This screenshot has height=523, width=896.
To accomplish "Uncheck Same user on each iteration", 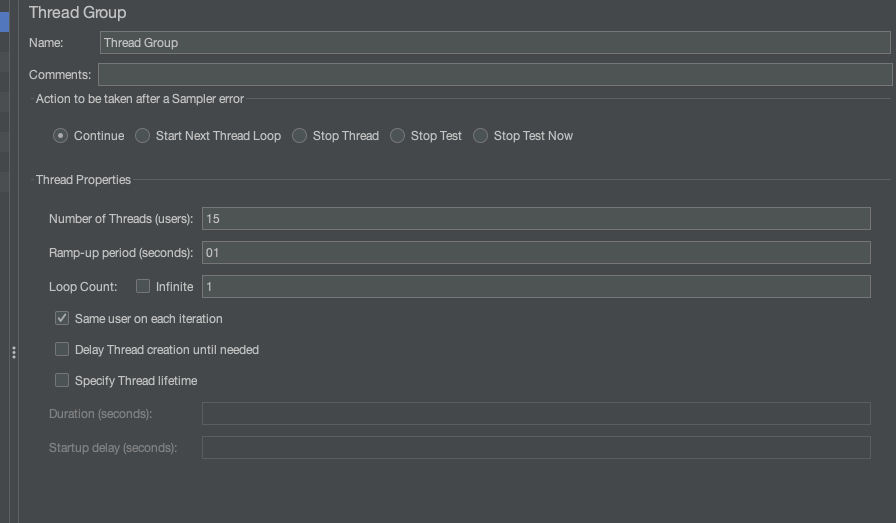I will (x=62, y=318).
